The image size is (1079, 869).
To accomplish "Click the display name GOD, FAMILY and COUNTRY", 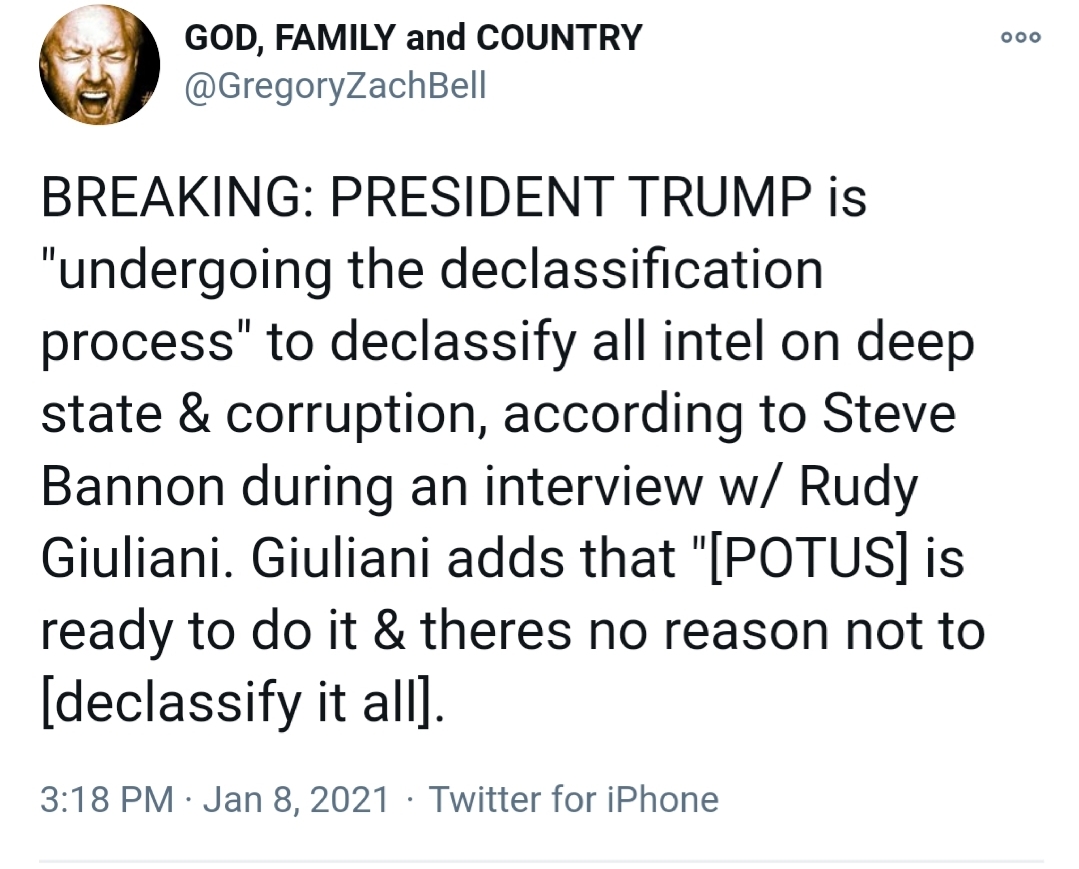I will click(413, 37).
